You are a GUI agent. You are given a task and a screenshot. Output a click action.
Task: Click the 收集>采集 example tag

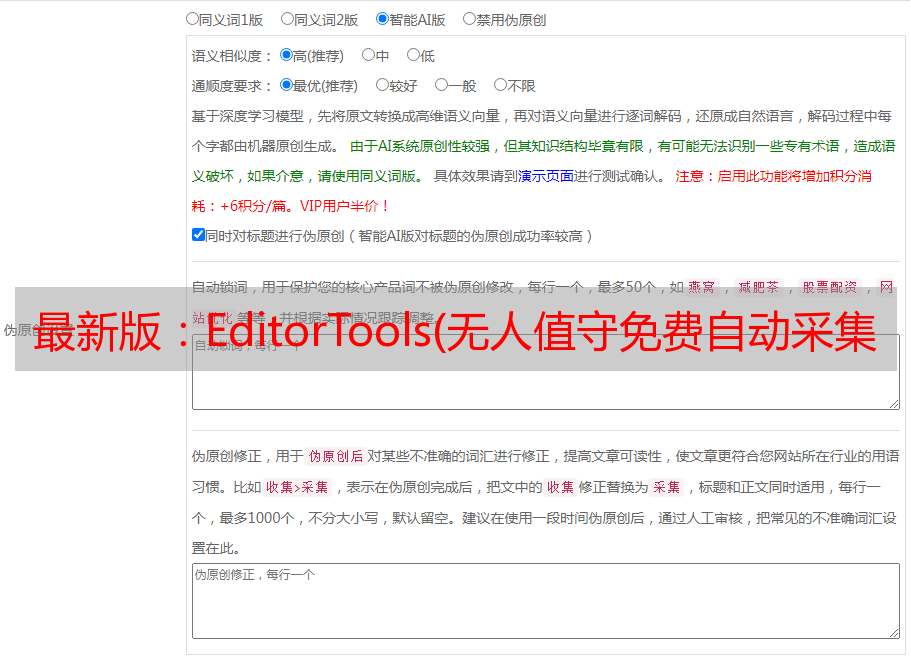(297, 488)
